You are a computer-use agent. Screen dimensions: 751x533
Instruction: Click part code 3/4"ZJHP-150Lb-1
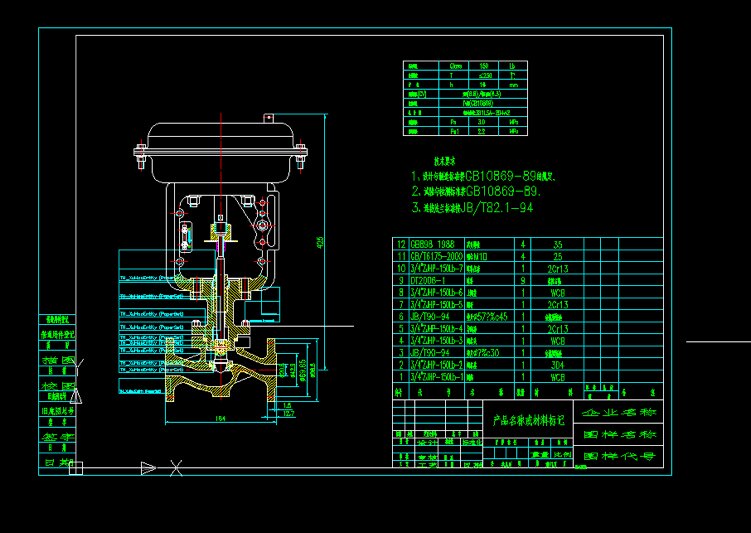coord(437,377)
